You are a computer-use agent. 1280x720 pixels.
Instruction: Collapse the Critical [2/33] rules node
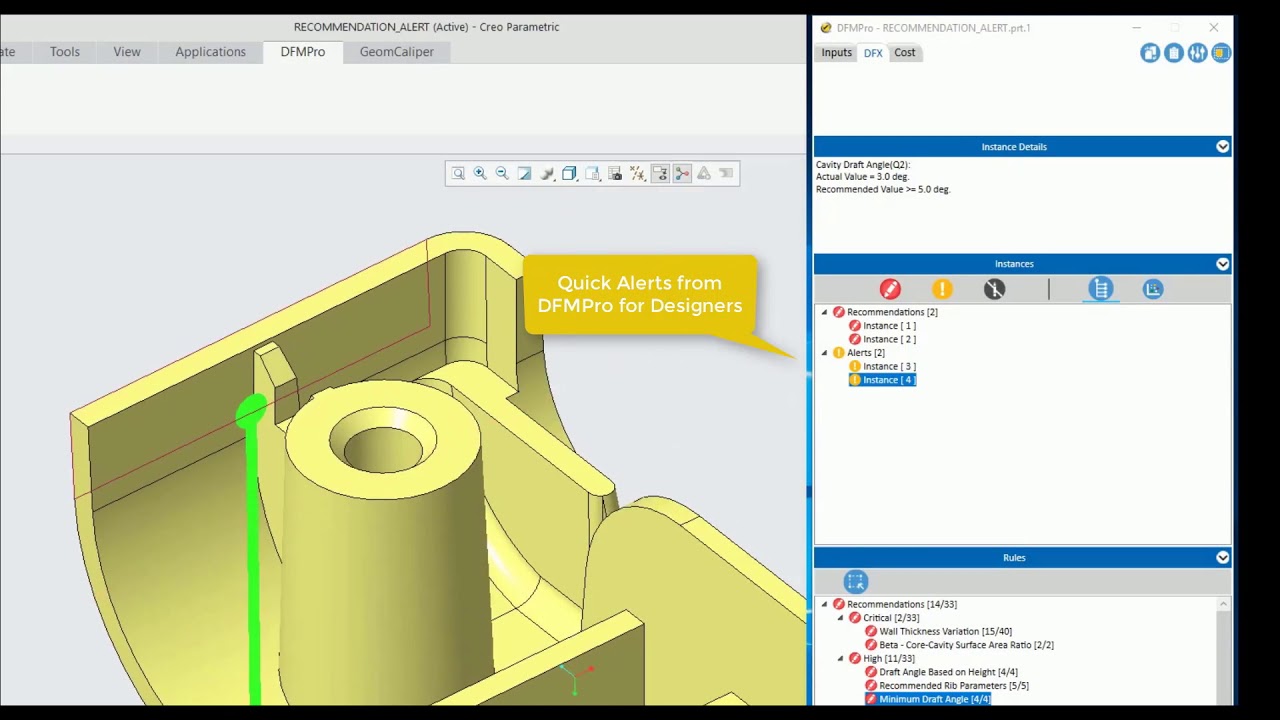click(x=841, y=618)
